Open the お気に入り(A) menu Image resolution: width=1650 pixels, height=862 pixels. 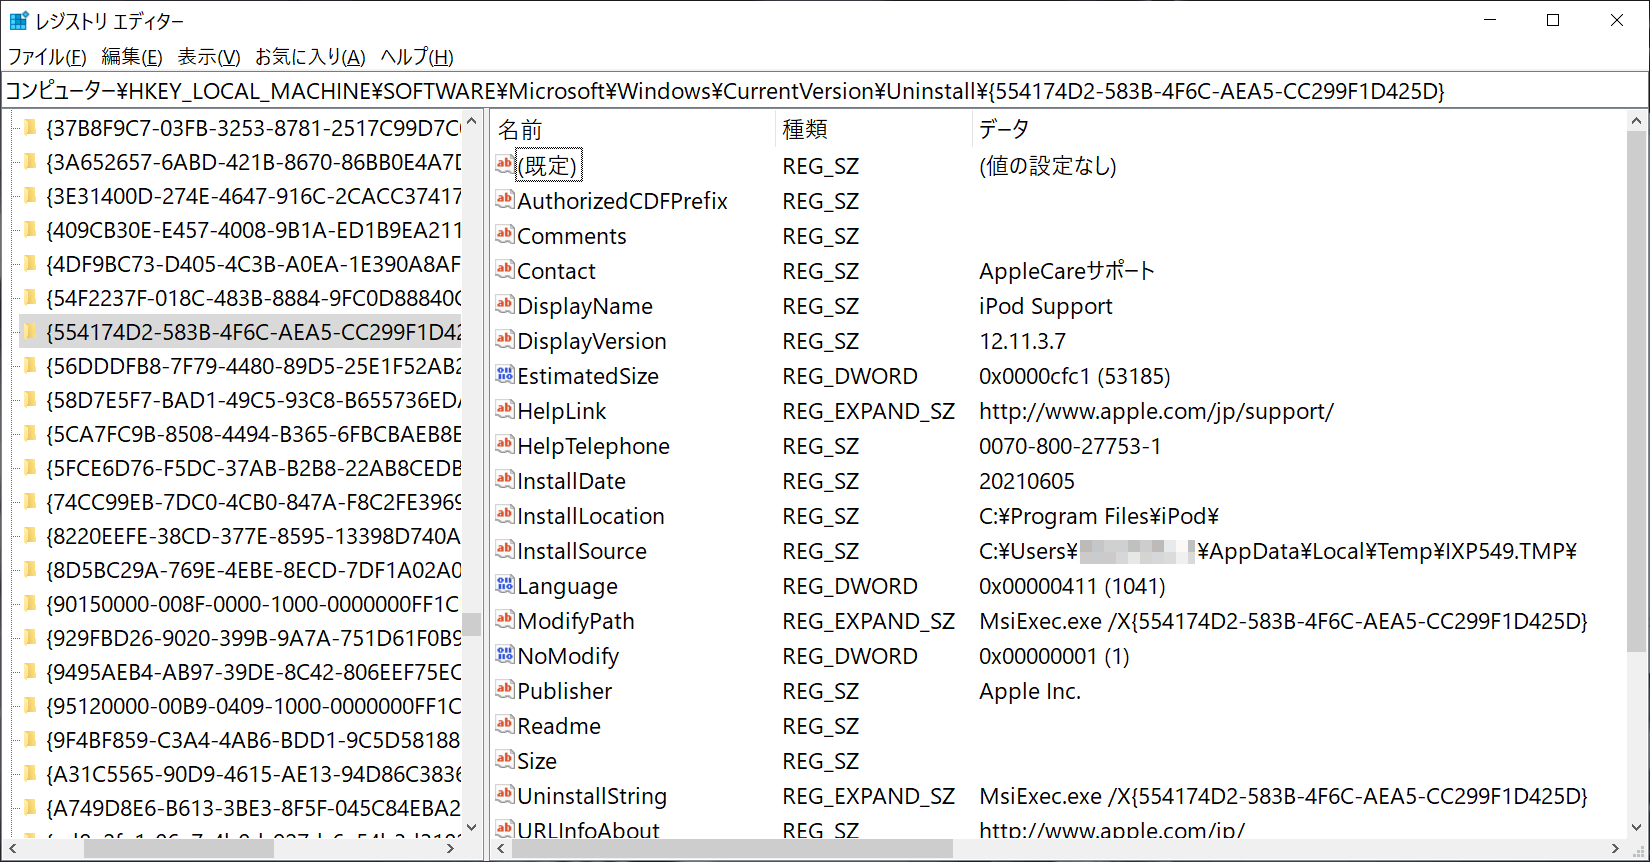pyautogui.click(x=310, y=57)
